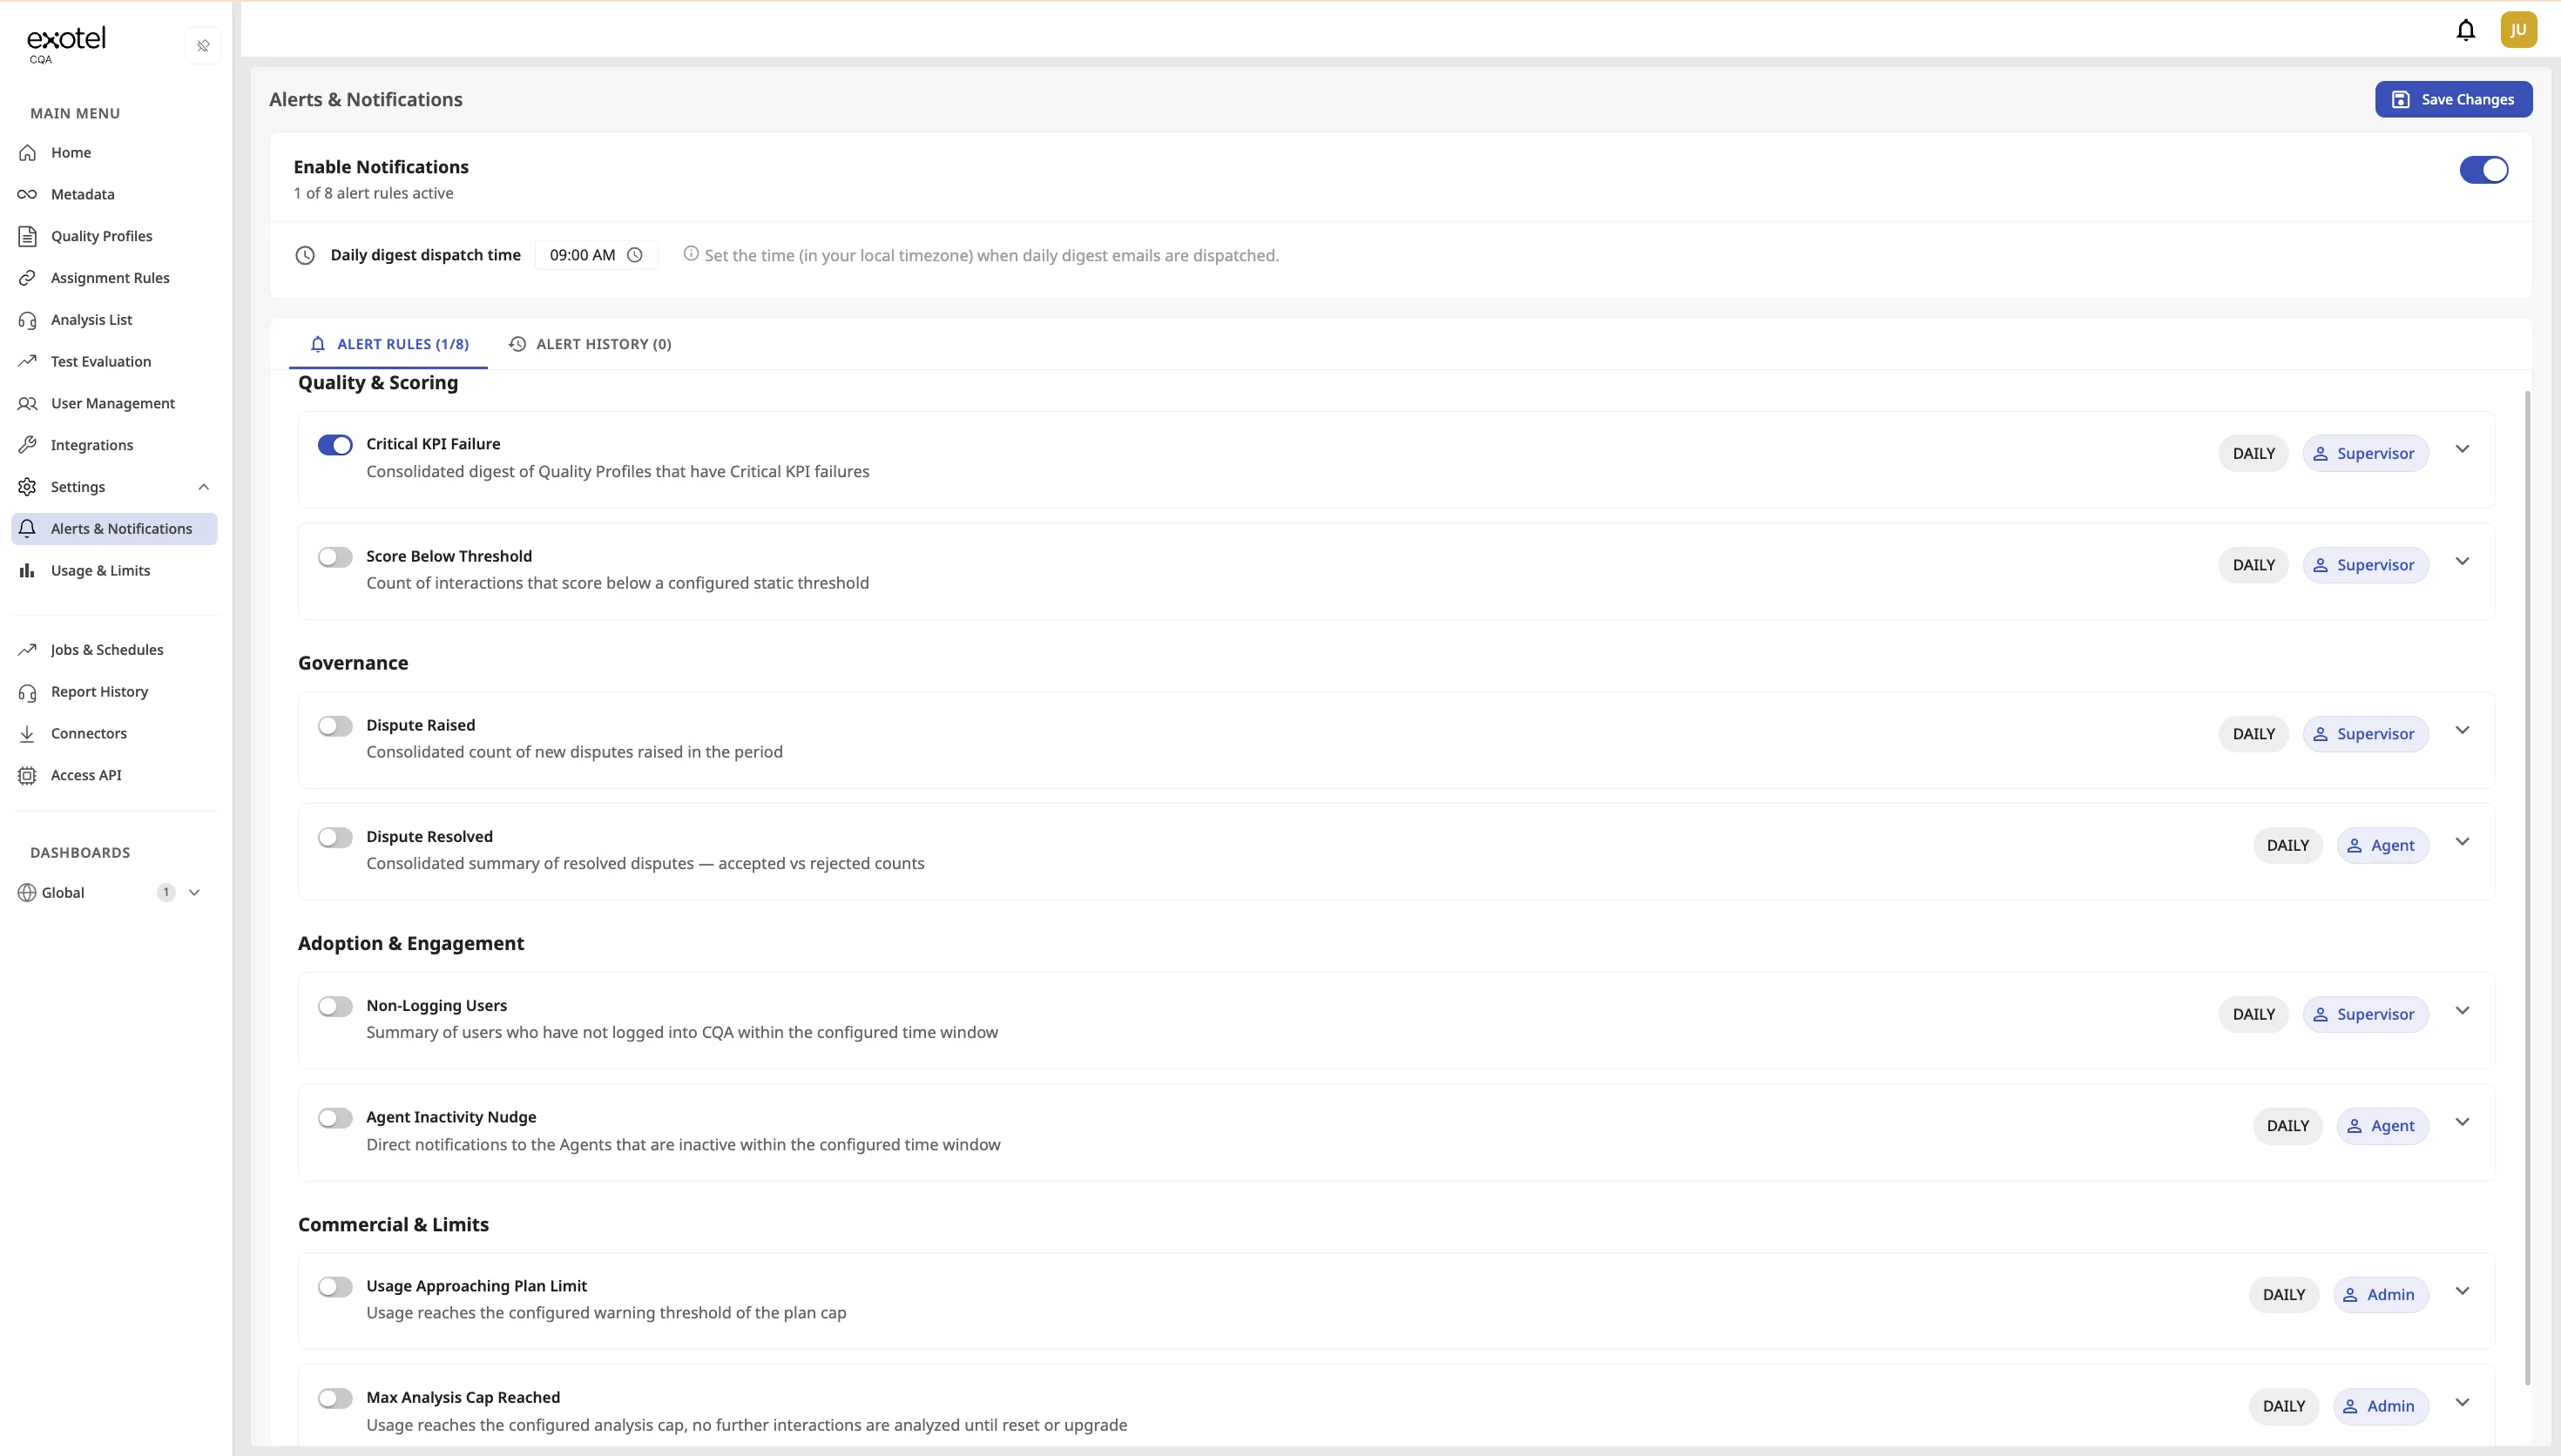Disable the Critical KPI Failure rule
Image resolution: width=2561 pixels, height=1456 pixels.
point(335,445)
